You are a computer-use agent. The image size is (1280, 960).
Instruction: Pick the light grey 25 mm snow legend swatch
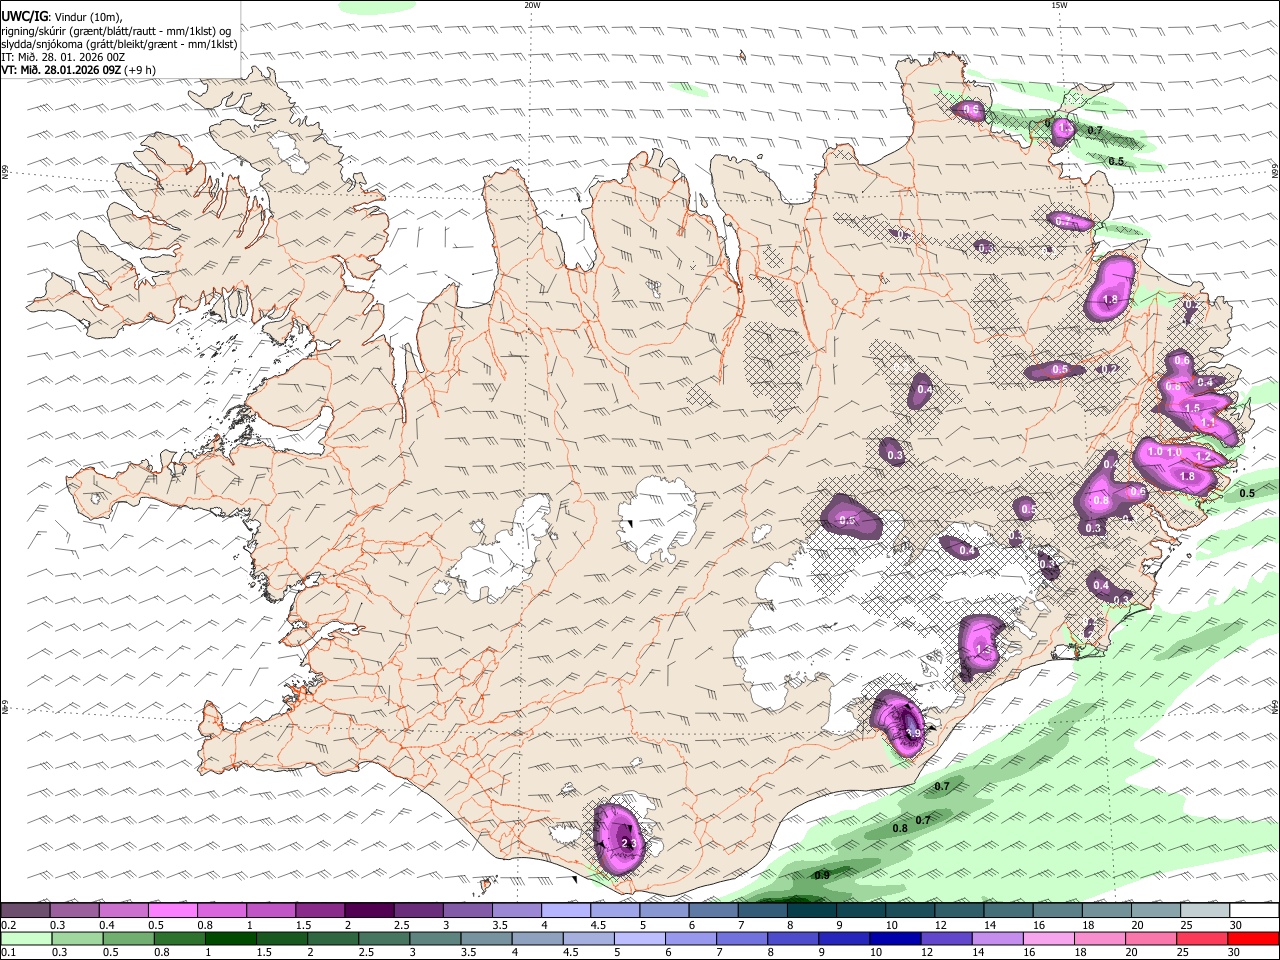pos(1204,911)
